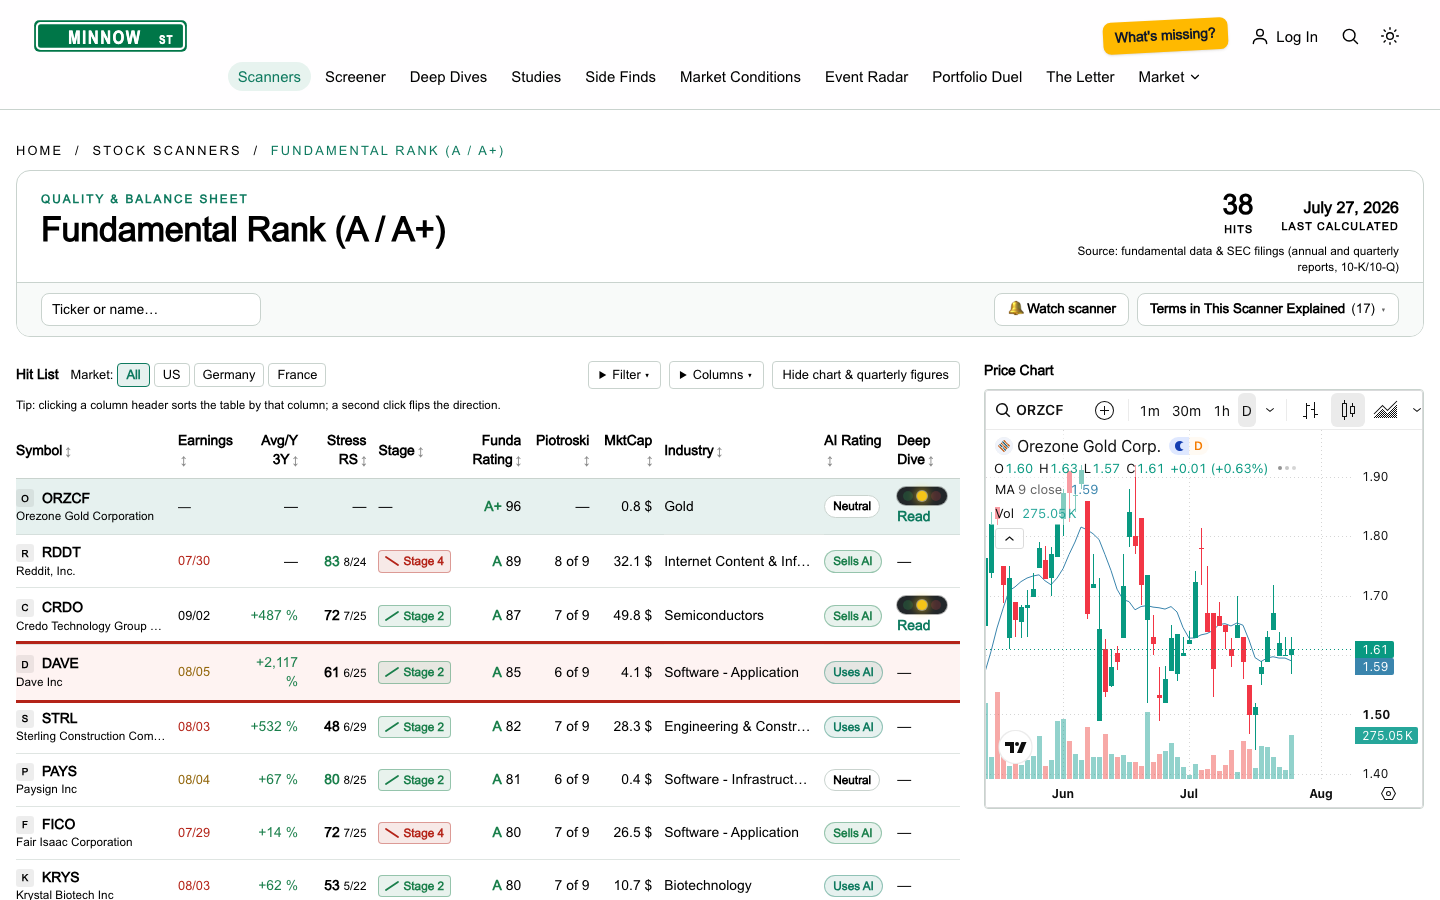The height and width of the screenshot is (900, 1440).
Task: Go to Home breadcrumb
Action: [x=39, y=151]
